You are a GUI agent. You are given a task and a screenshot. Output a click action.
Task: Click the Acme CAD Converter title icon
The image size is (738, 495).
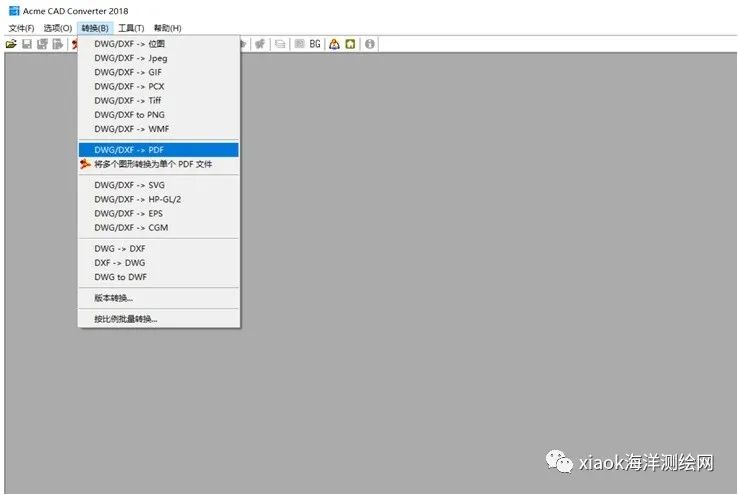tap(14, 11)
